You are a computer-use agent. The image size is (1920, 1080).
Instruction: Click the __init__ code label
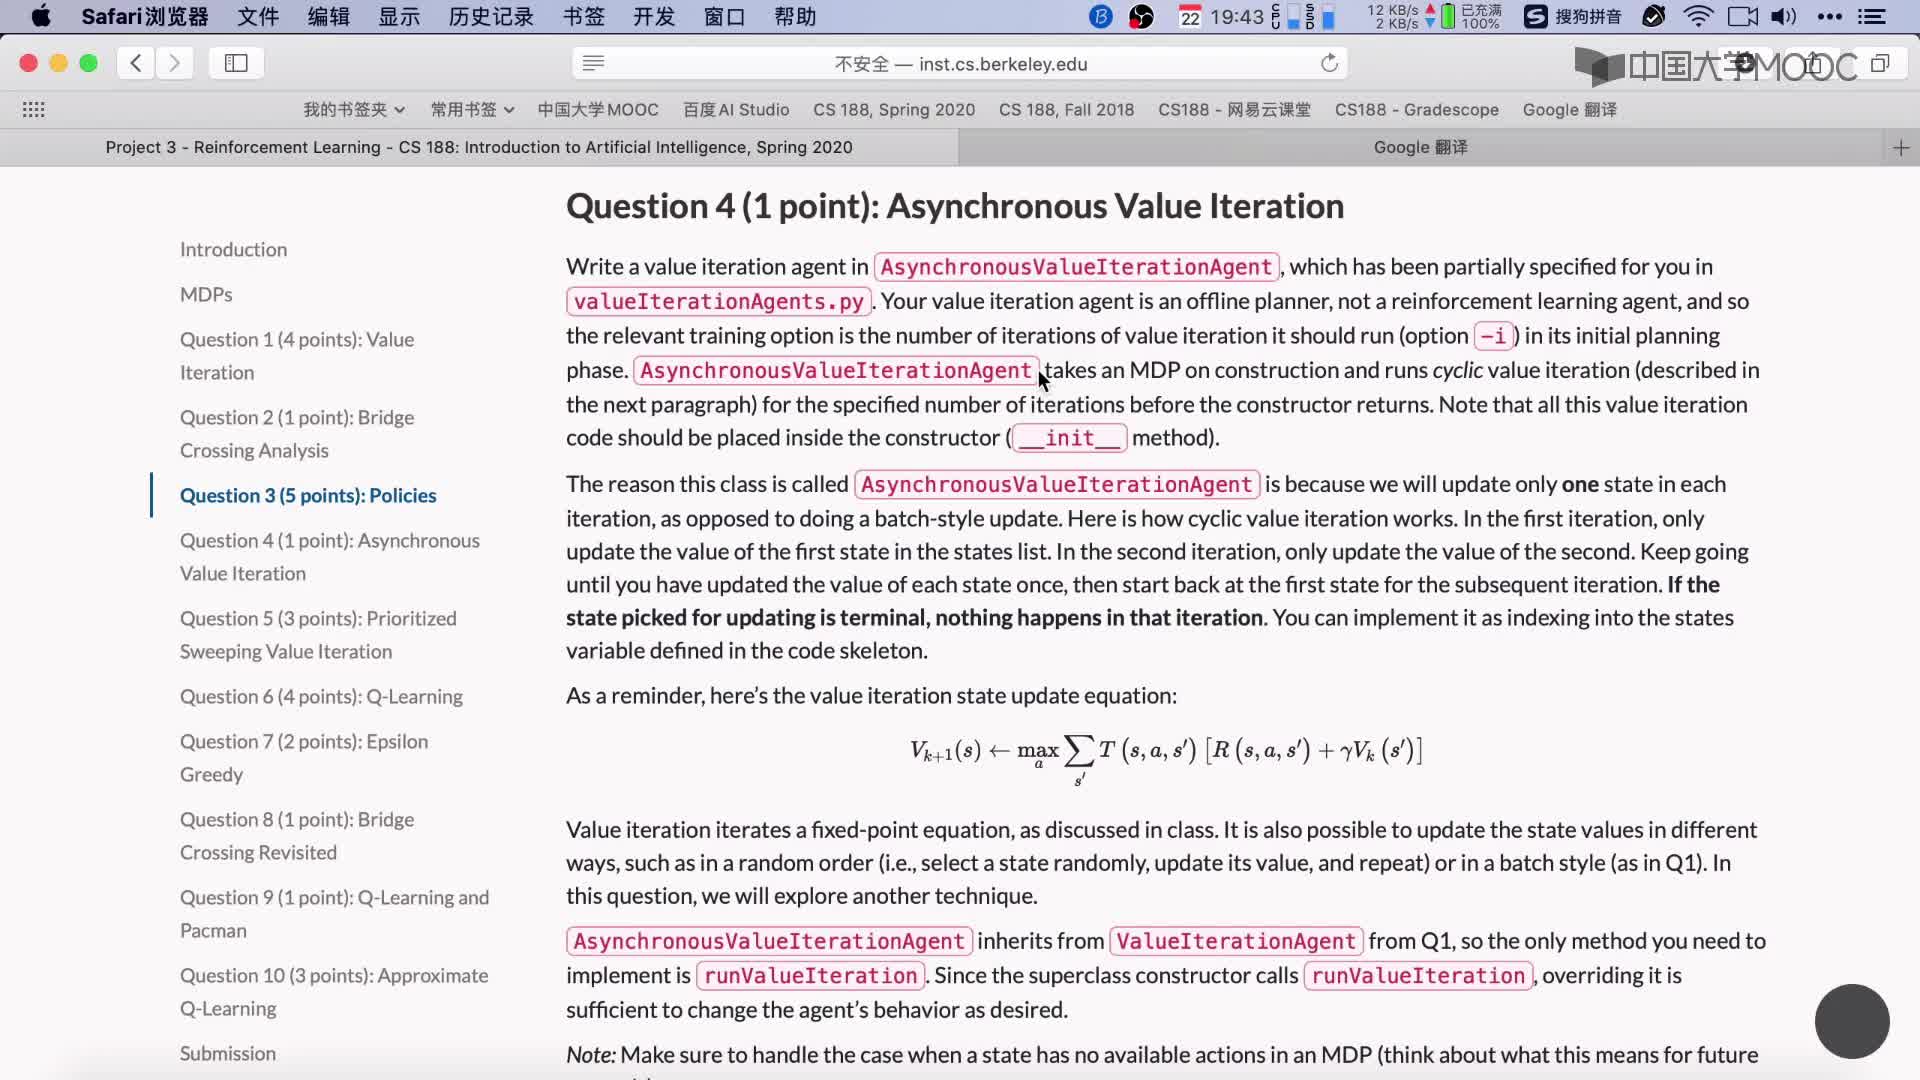tap(1070, 438)
